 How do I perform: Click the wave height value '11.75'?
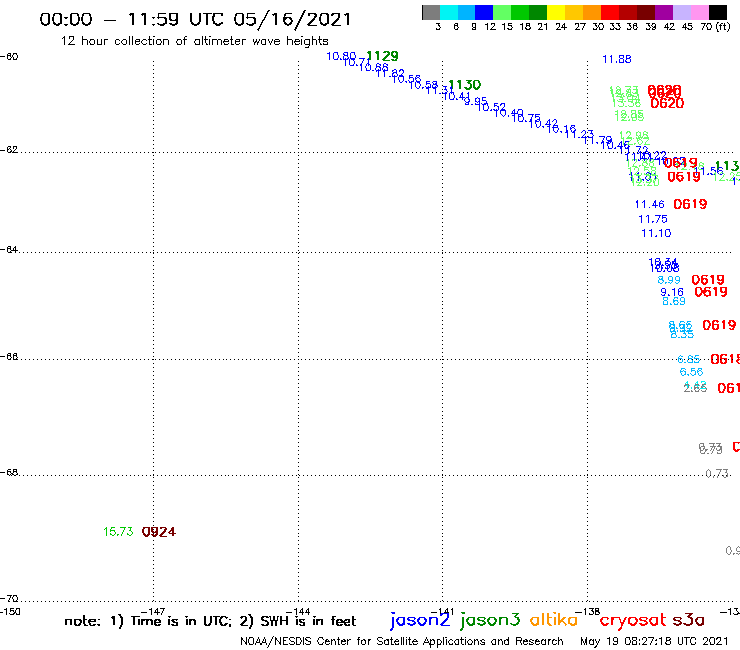click(653, 219)
